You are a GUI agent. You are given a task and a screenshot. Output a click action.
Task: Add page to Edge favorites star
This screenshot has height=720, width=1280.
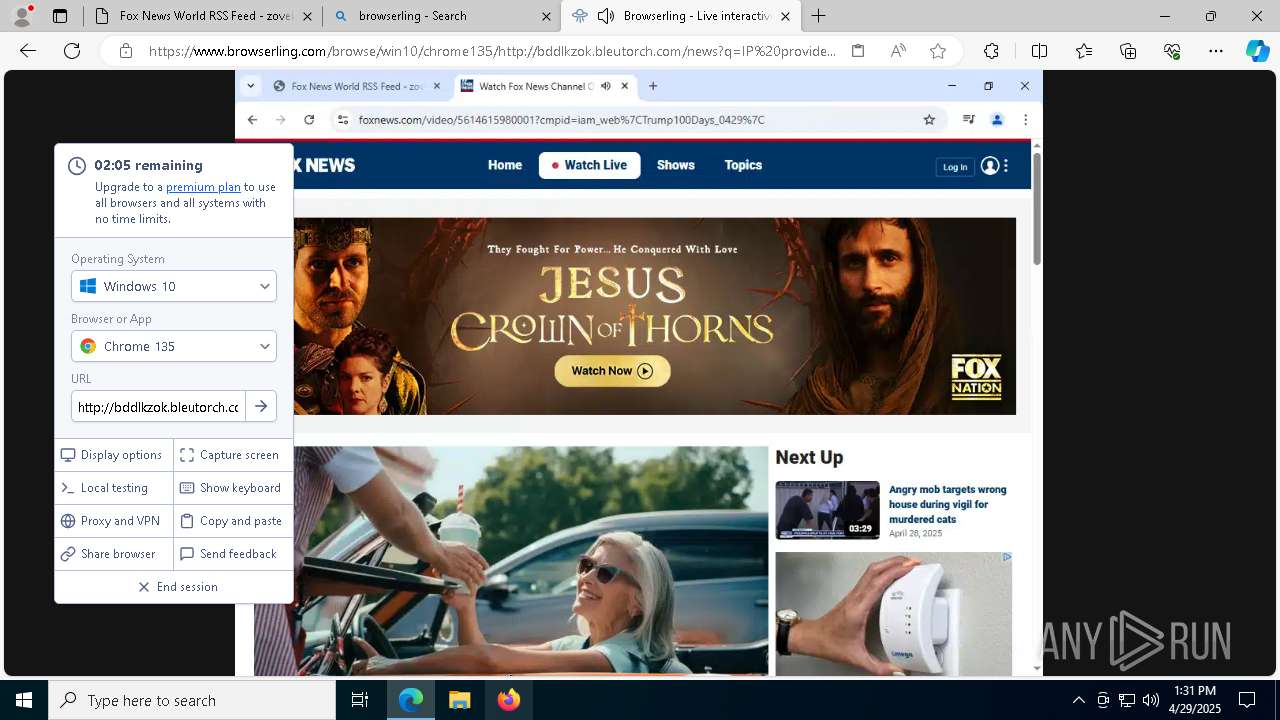click(938, 51)
